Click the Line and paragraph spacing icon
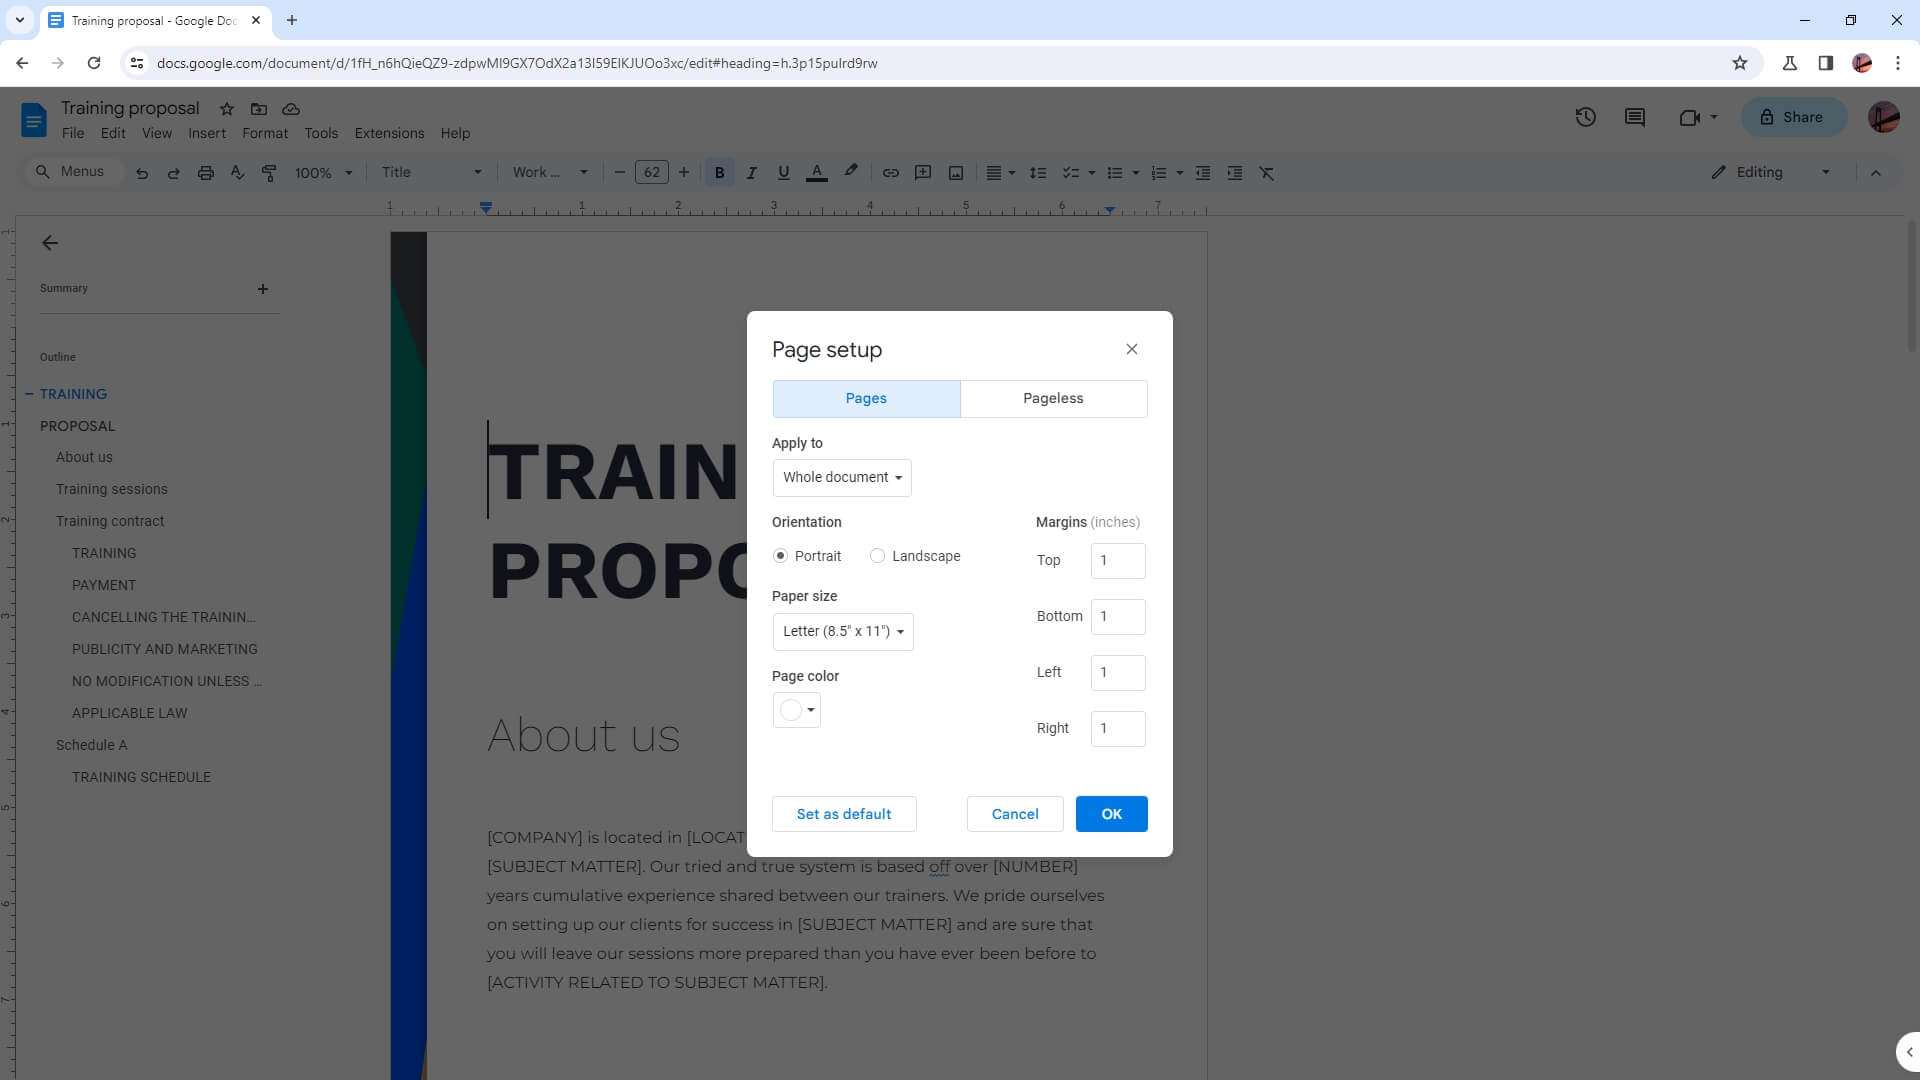The height and width of the screenshot is (1080, 1920). (x=1037, y=173)
